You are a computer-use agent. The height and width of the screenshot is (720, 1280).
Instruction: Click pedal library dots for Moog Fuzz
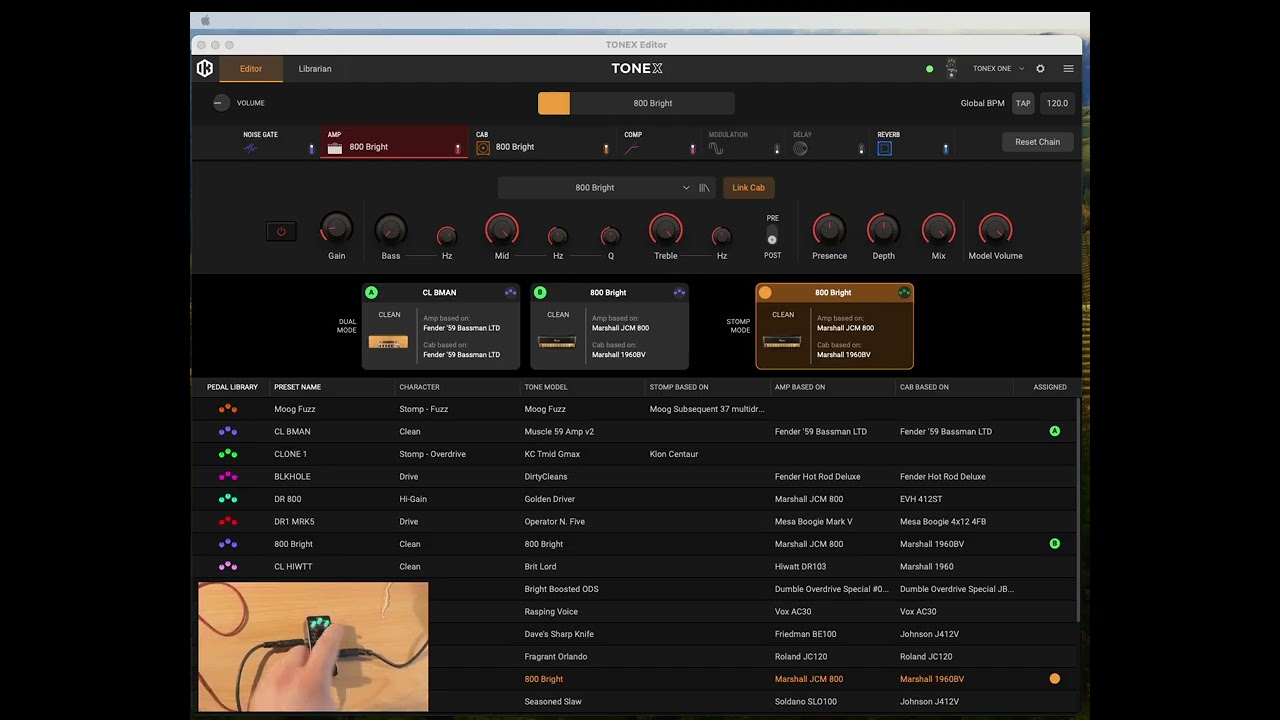228,408
